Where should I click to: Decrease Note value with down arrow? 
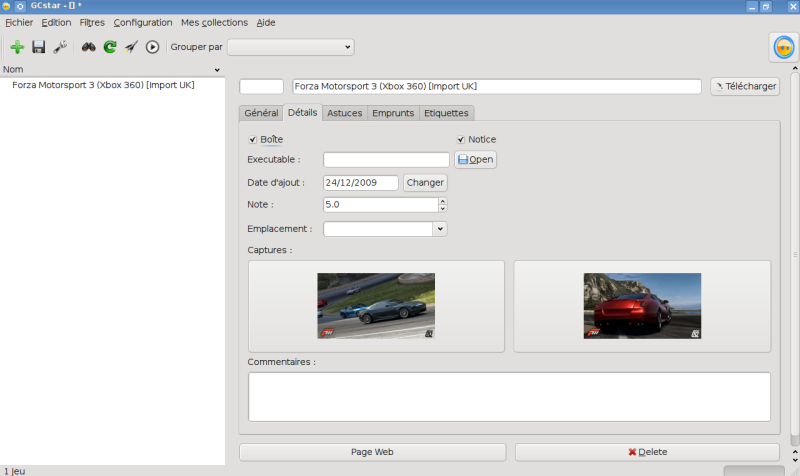(443, 208)
